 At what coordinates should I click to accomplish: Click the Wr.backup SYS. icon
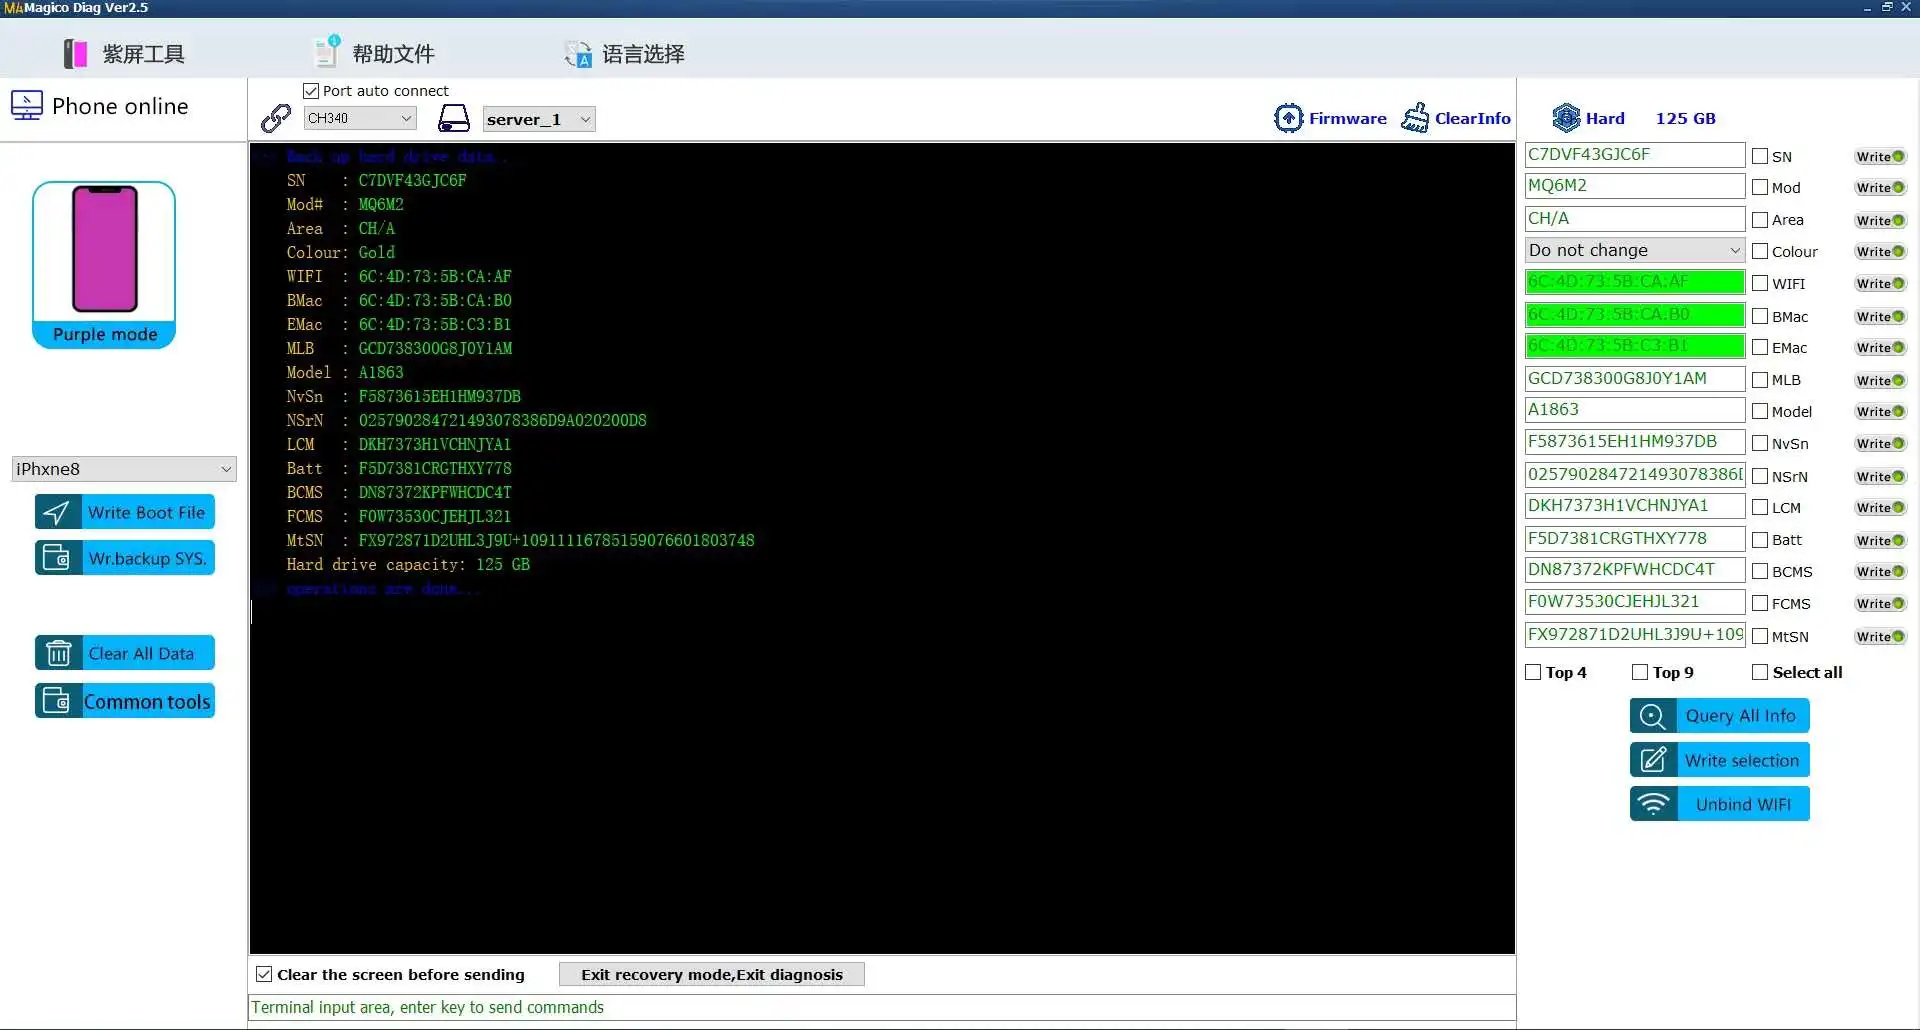(x=57, y=558)
